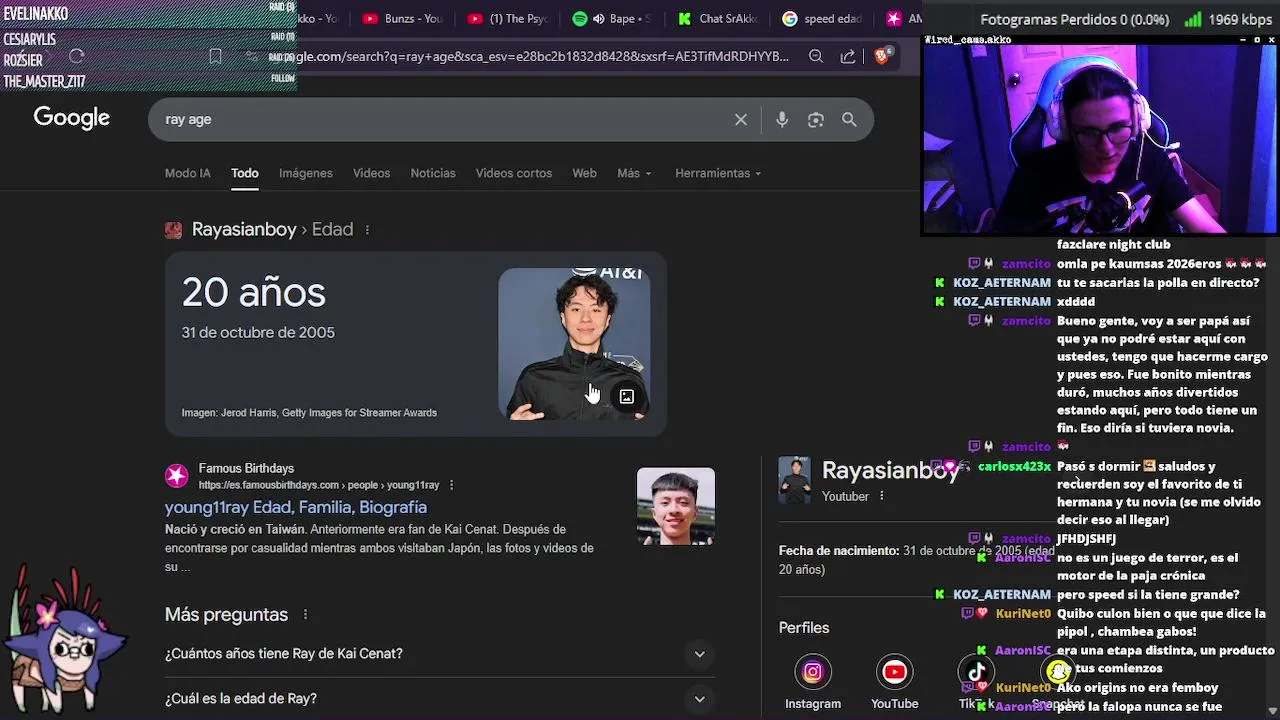This screenshot has height=720, width=1280.
Task: Select the Noticias search tab
Action: tap(433, 173)
